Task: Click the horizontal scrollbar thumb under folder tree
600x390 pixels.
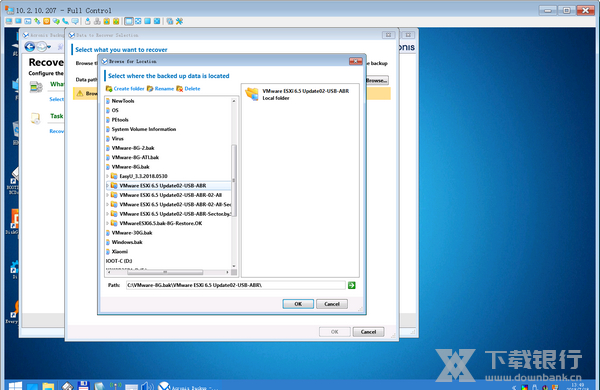Action: (x=165, y=272)
